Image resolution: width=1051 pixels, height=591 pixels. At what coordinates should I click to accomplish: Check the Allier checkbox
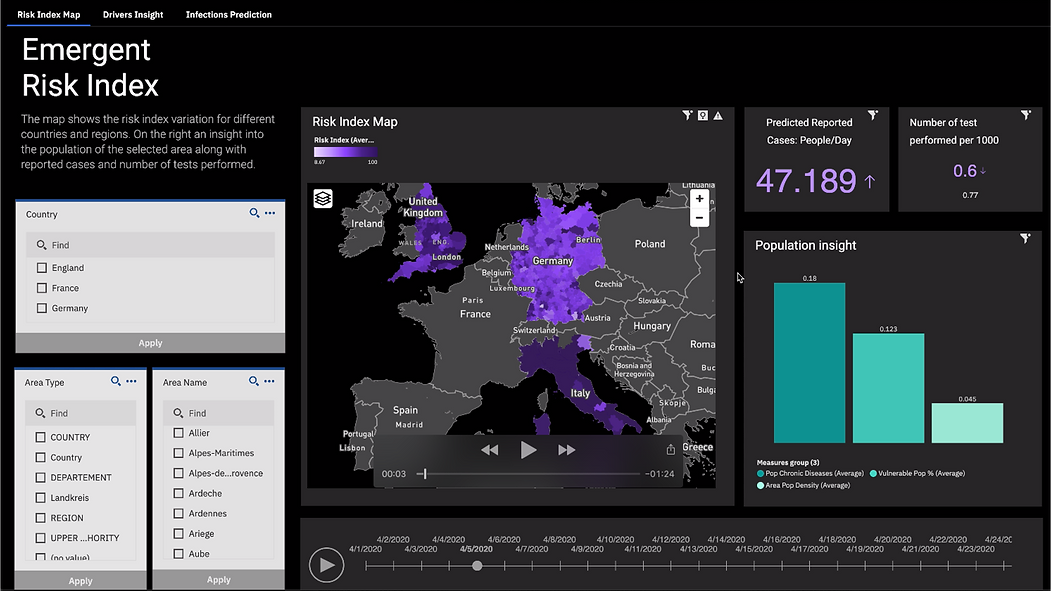pos(178,433)
